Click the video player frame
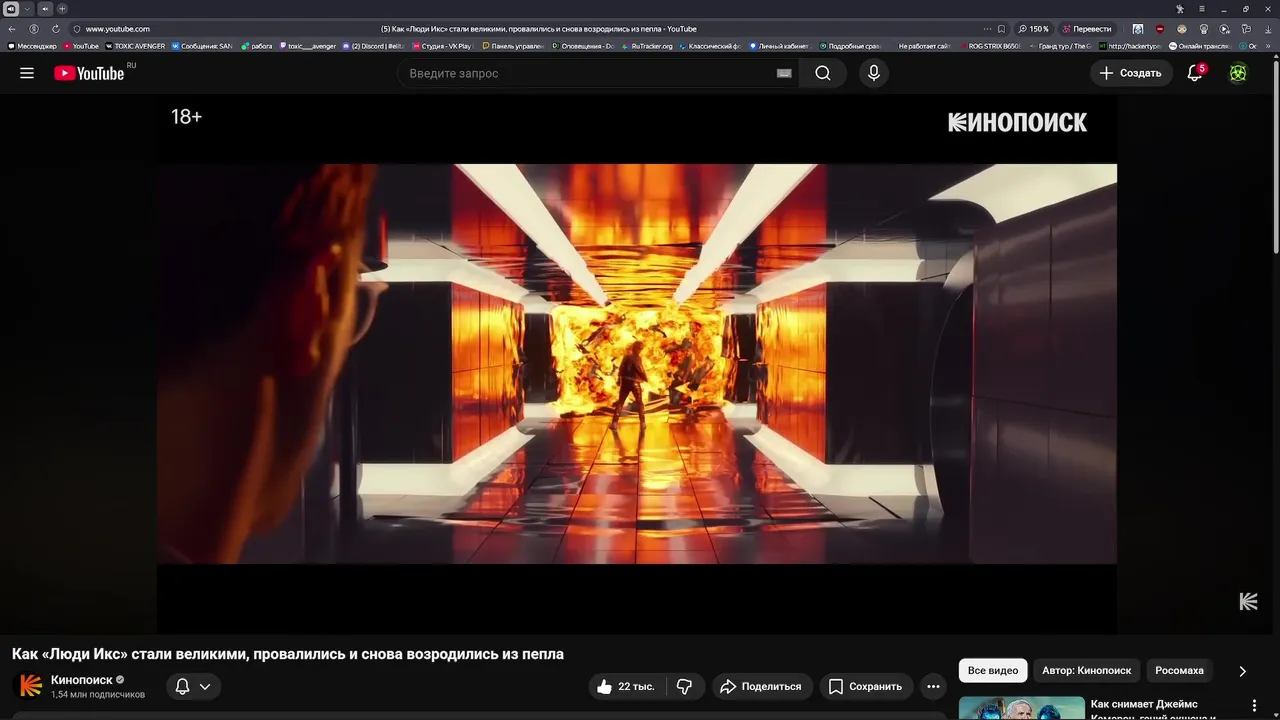1280x720 pixels. 637,364
